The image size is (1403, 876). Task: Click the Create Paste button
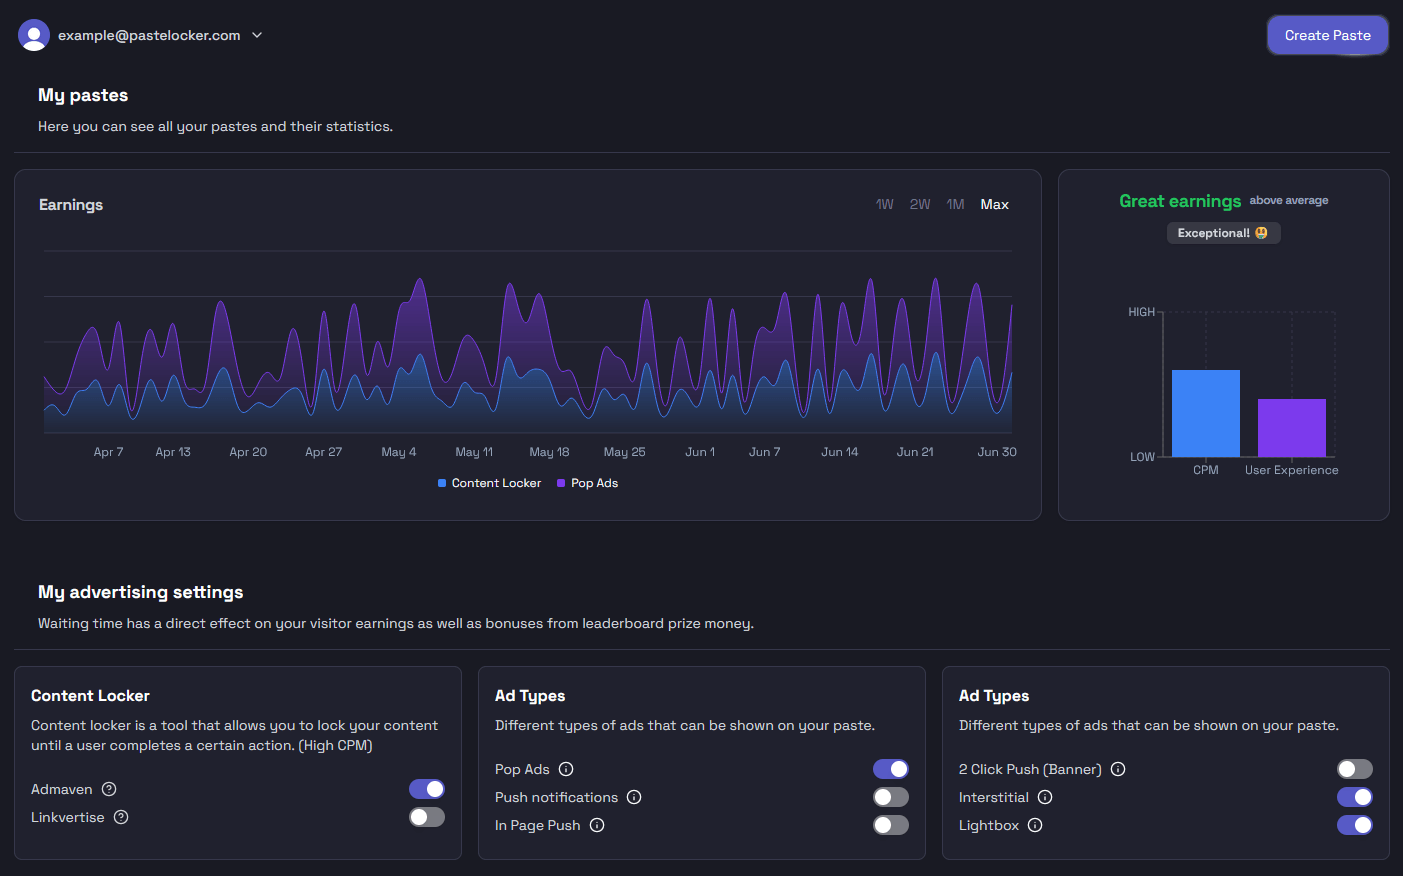pos(1328,35)
